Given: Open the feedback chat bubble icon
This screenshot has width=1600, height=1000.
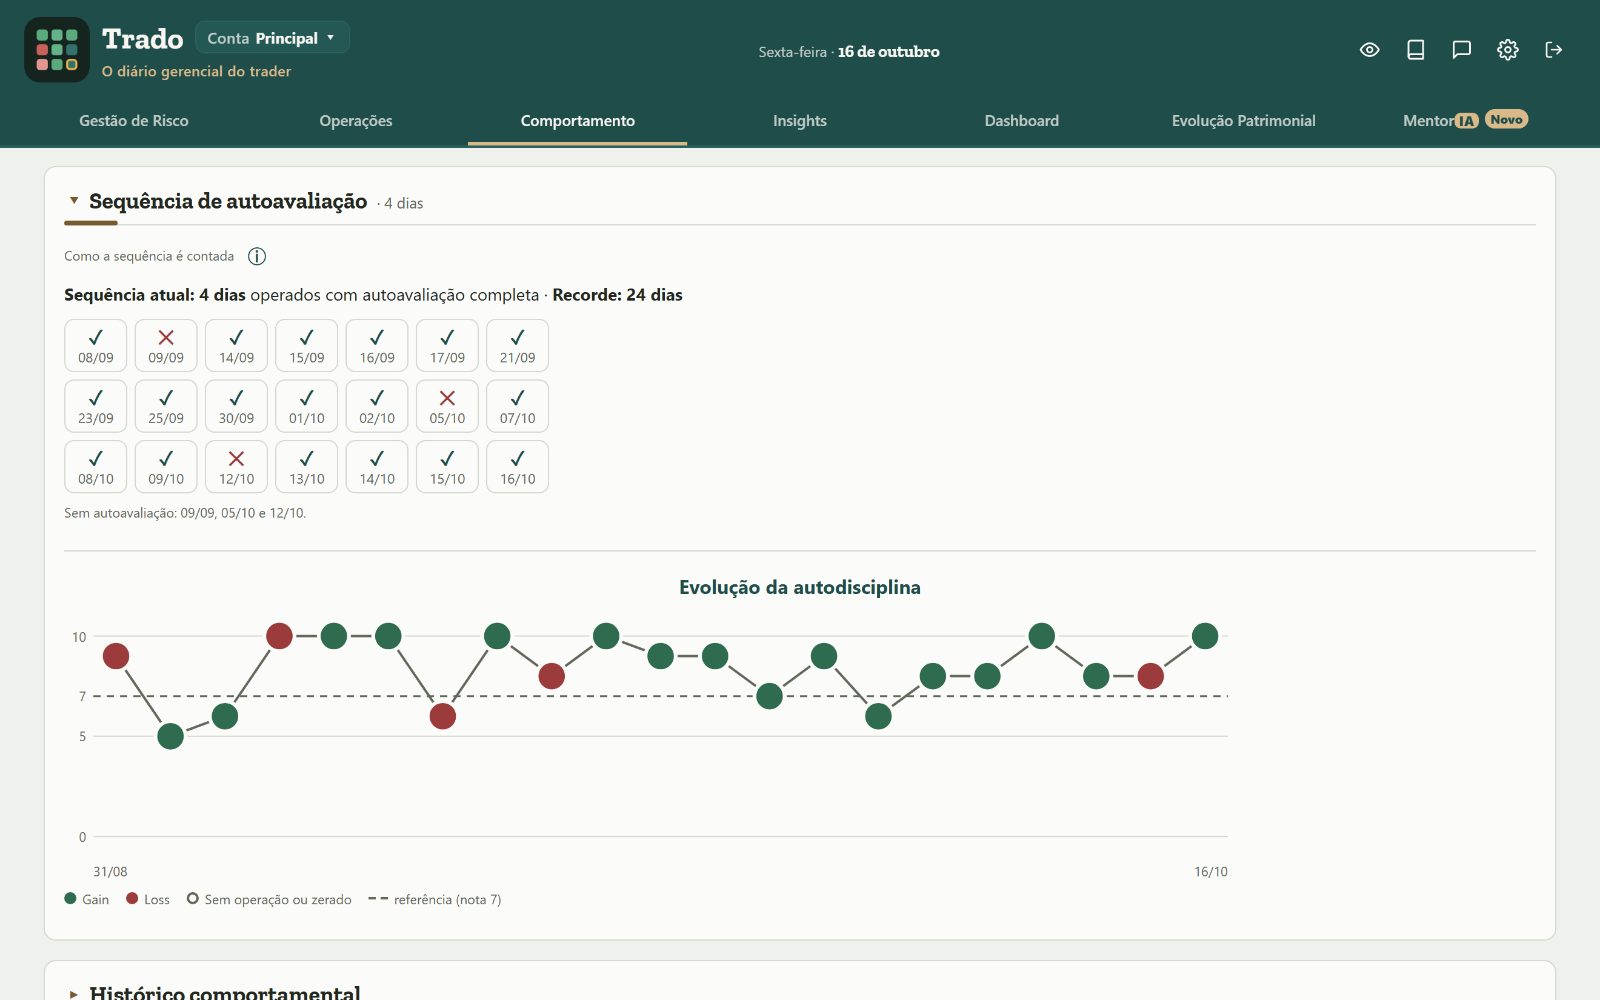Looking at the screenshot, I should coord(1462,50).
